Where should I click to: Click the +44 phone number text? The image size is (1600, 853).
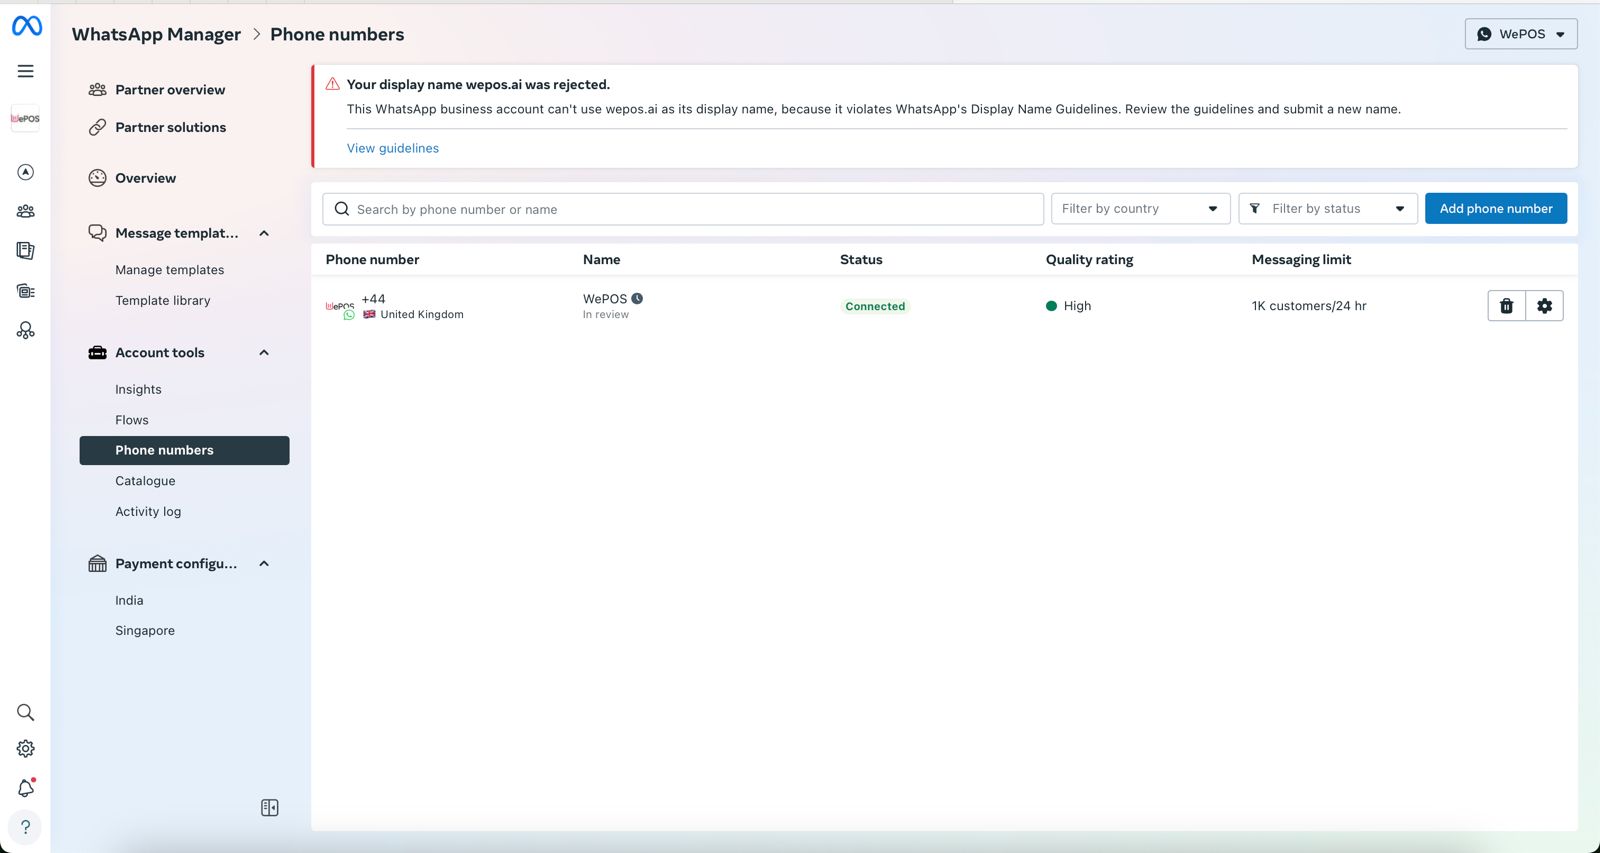click(373, 299)
